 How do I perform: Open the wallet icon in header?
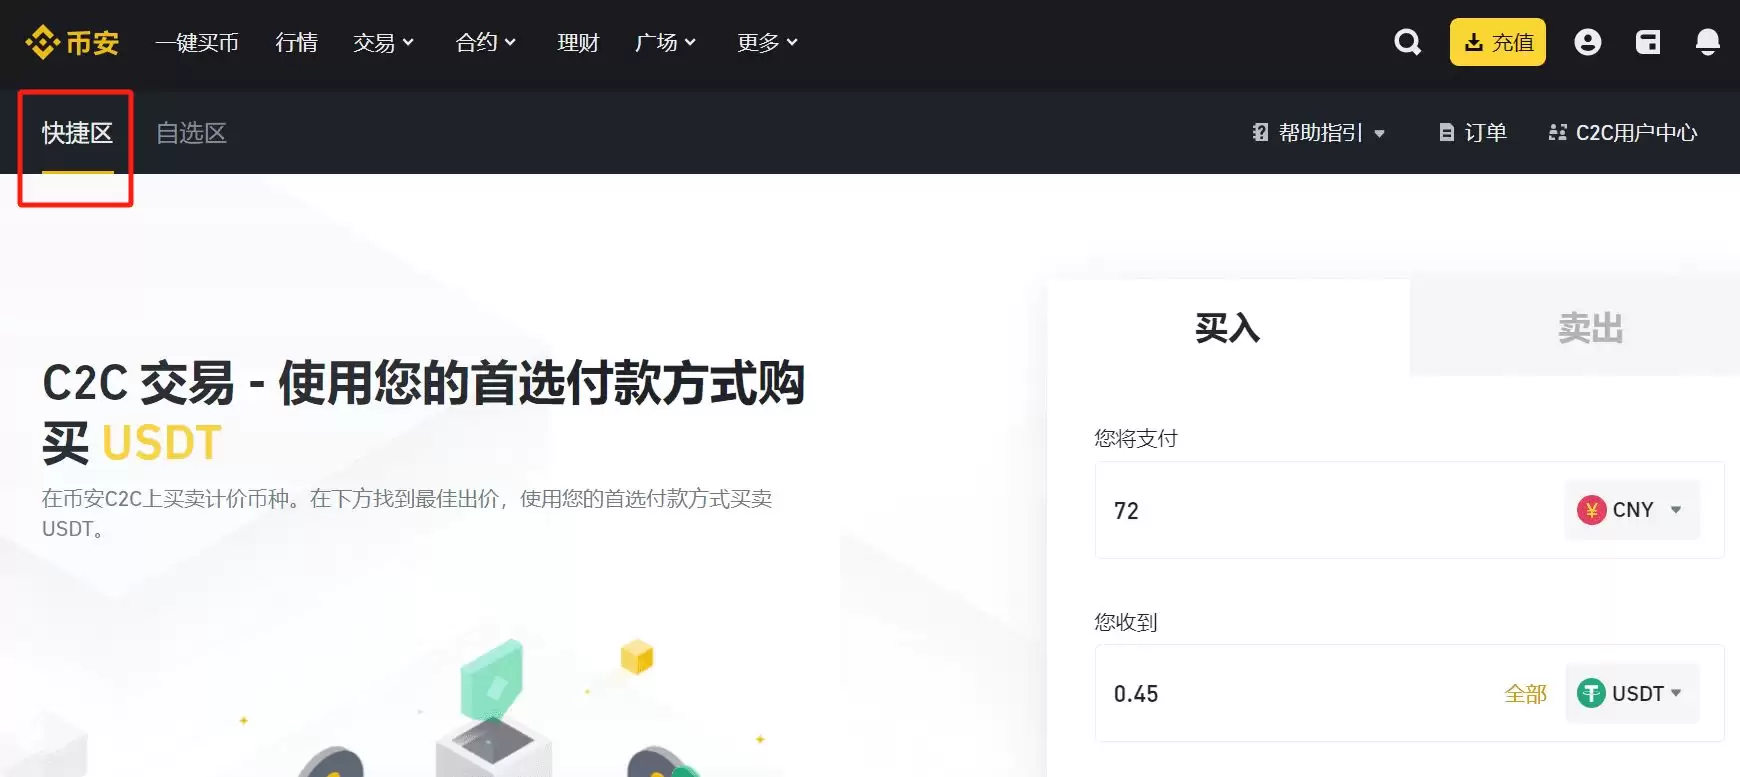1647,42
